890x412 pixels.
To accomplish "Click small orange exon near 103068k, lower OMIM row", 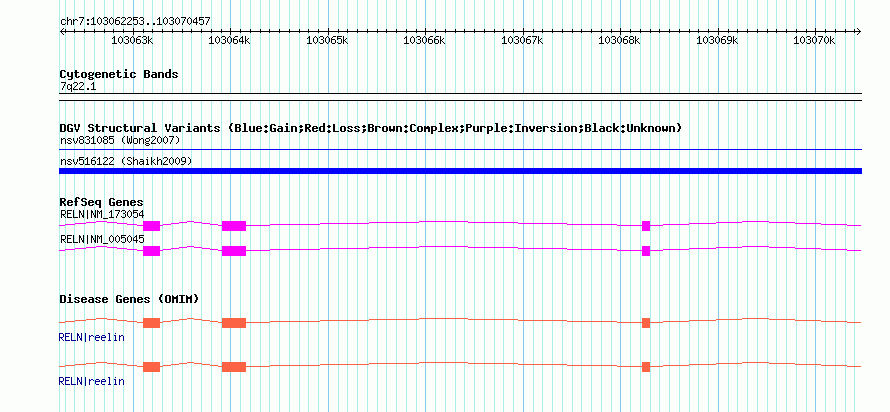I will (x=646, y=367).
